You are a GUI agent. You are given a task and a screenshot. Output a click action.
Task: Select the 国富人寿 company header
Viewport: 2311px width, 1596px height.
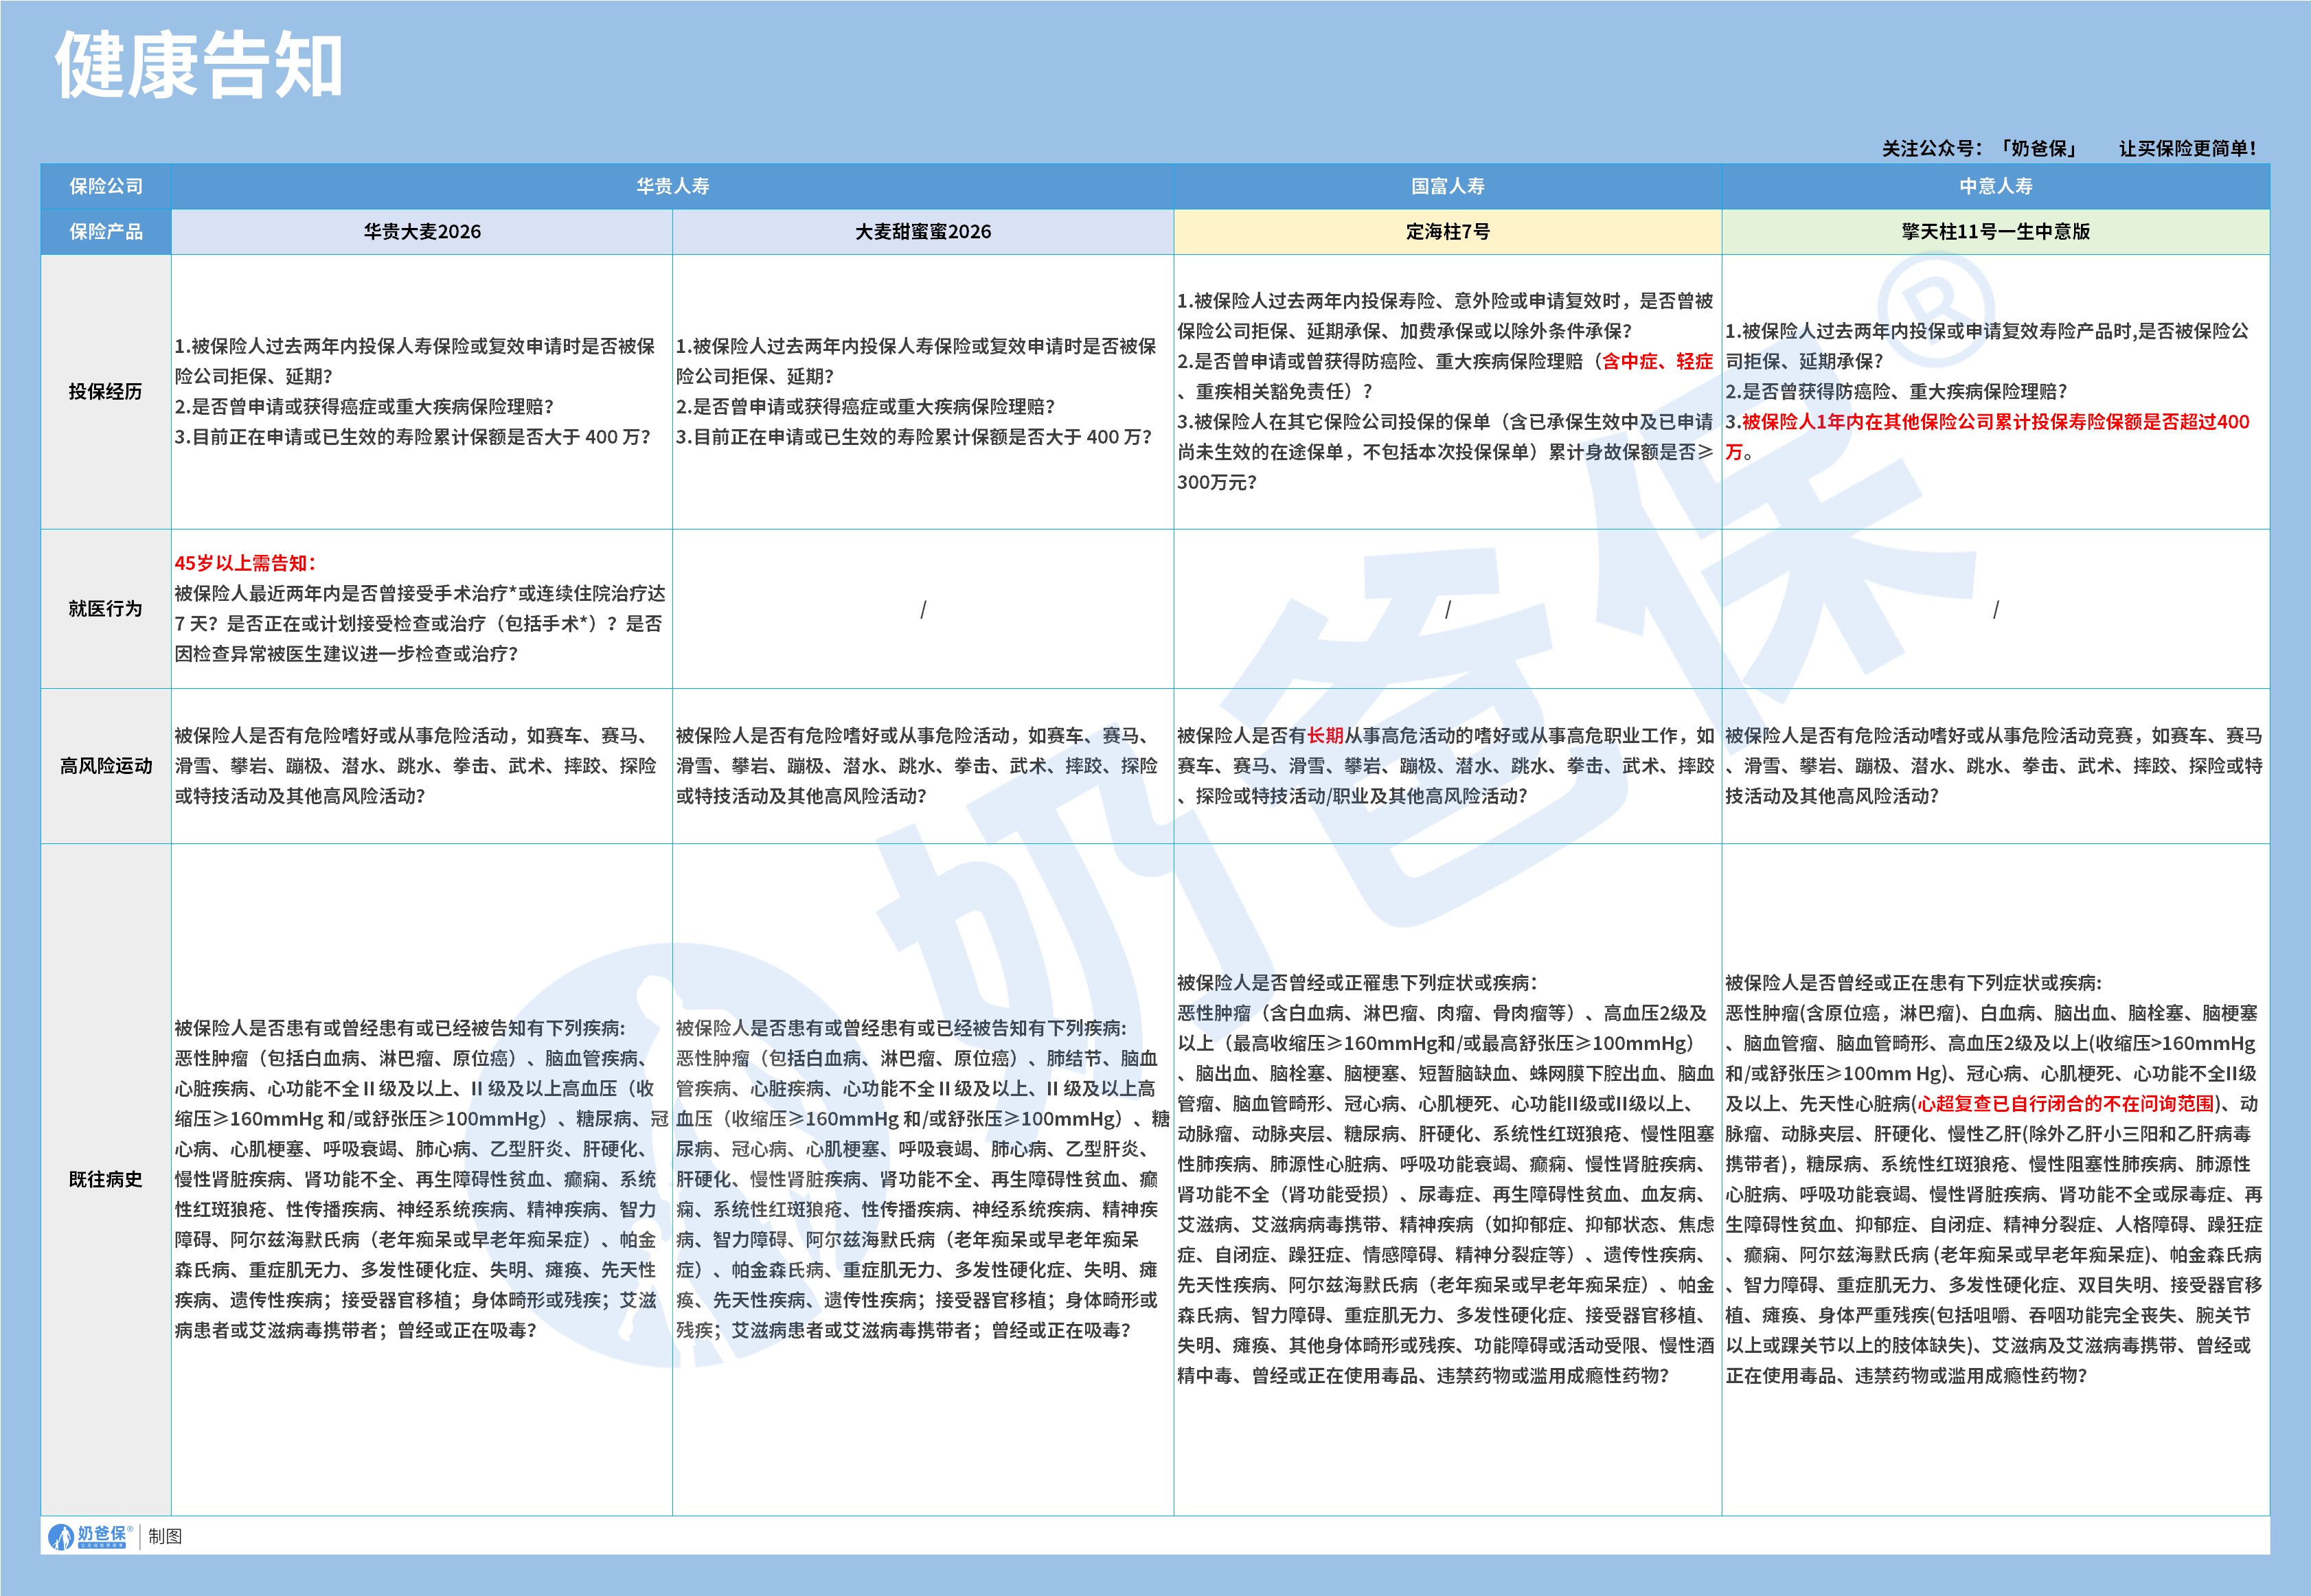1447,186
